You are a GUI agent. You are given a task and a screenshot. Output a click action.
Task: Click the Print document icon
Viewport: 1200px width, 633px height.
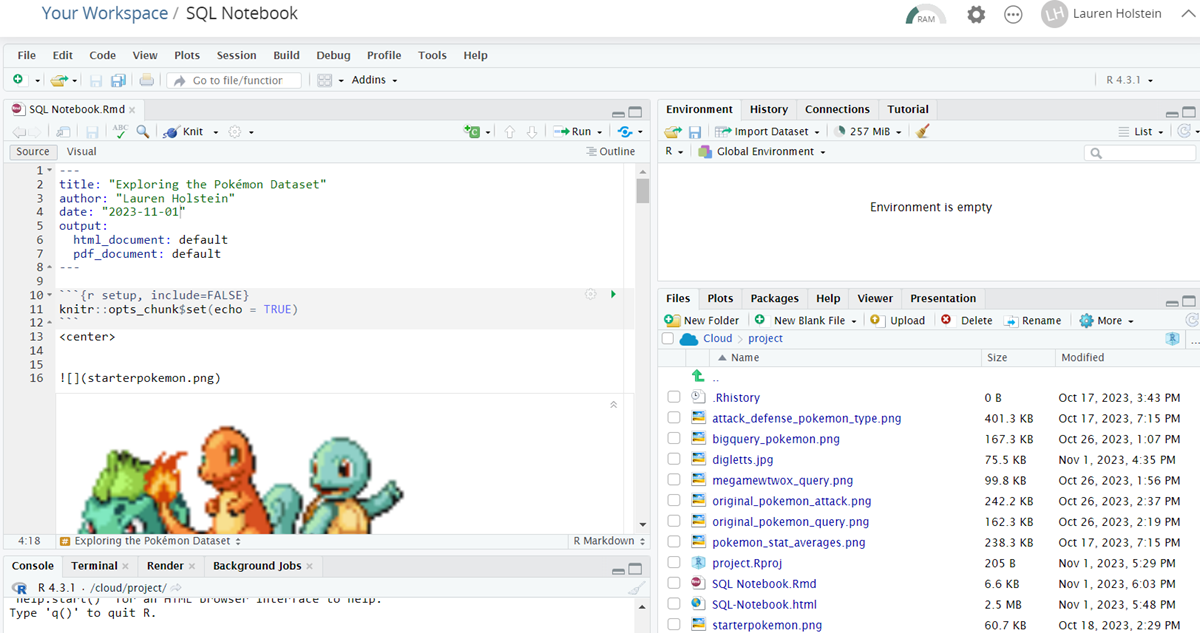[147, 80]
